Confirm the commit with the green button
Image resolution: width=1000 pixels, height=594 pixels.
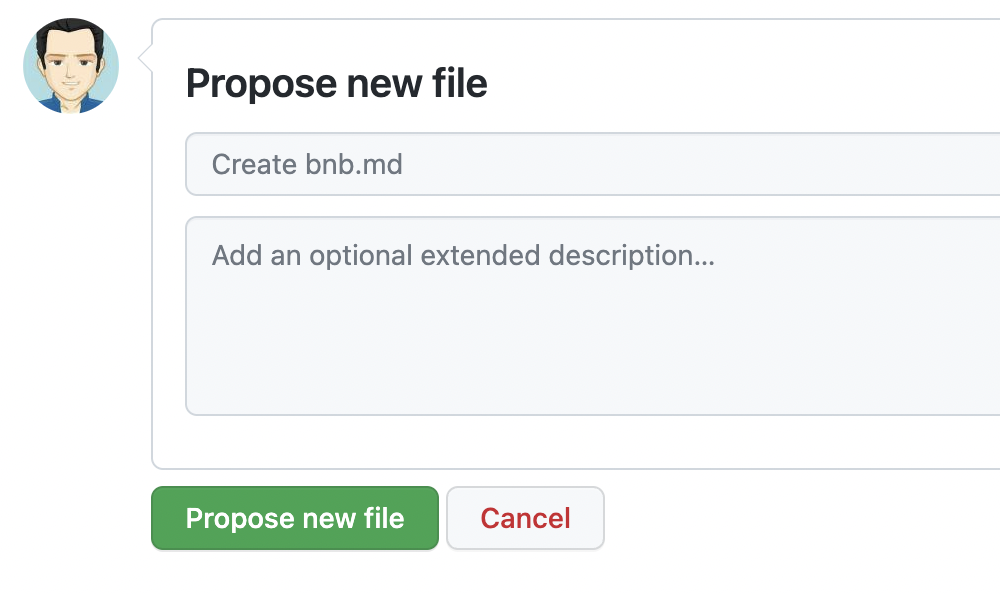coord(295,518)
